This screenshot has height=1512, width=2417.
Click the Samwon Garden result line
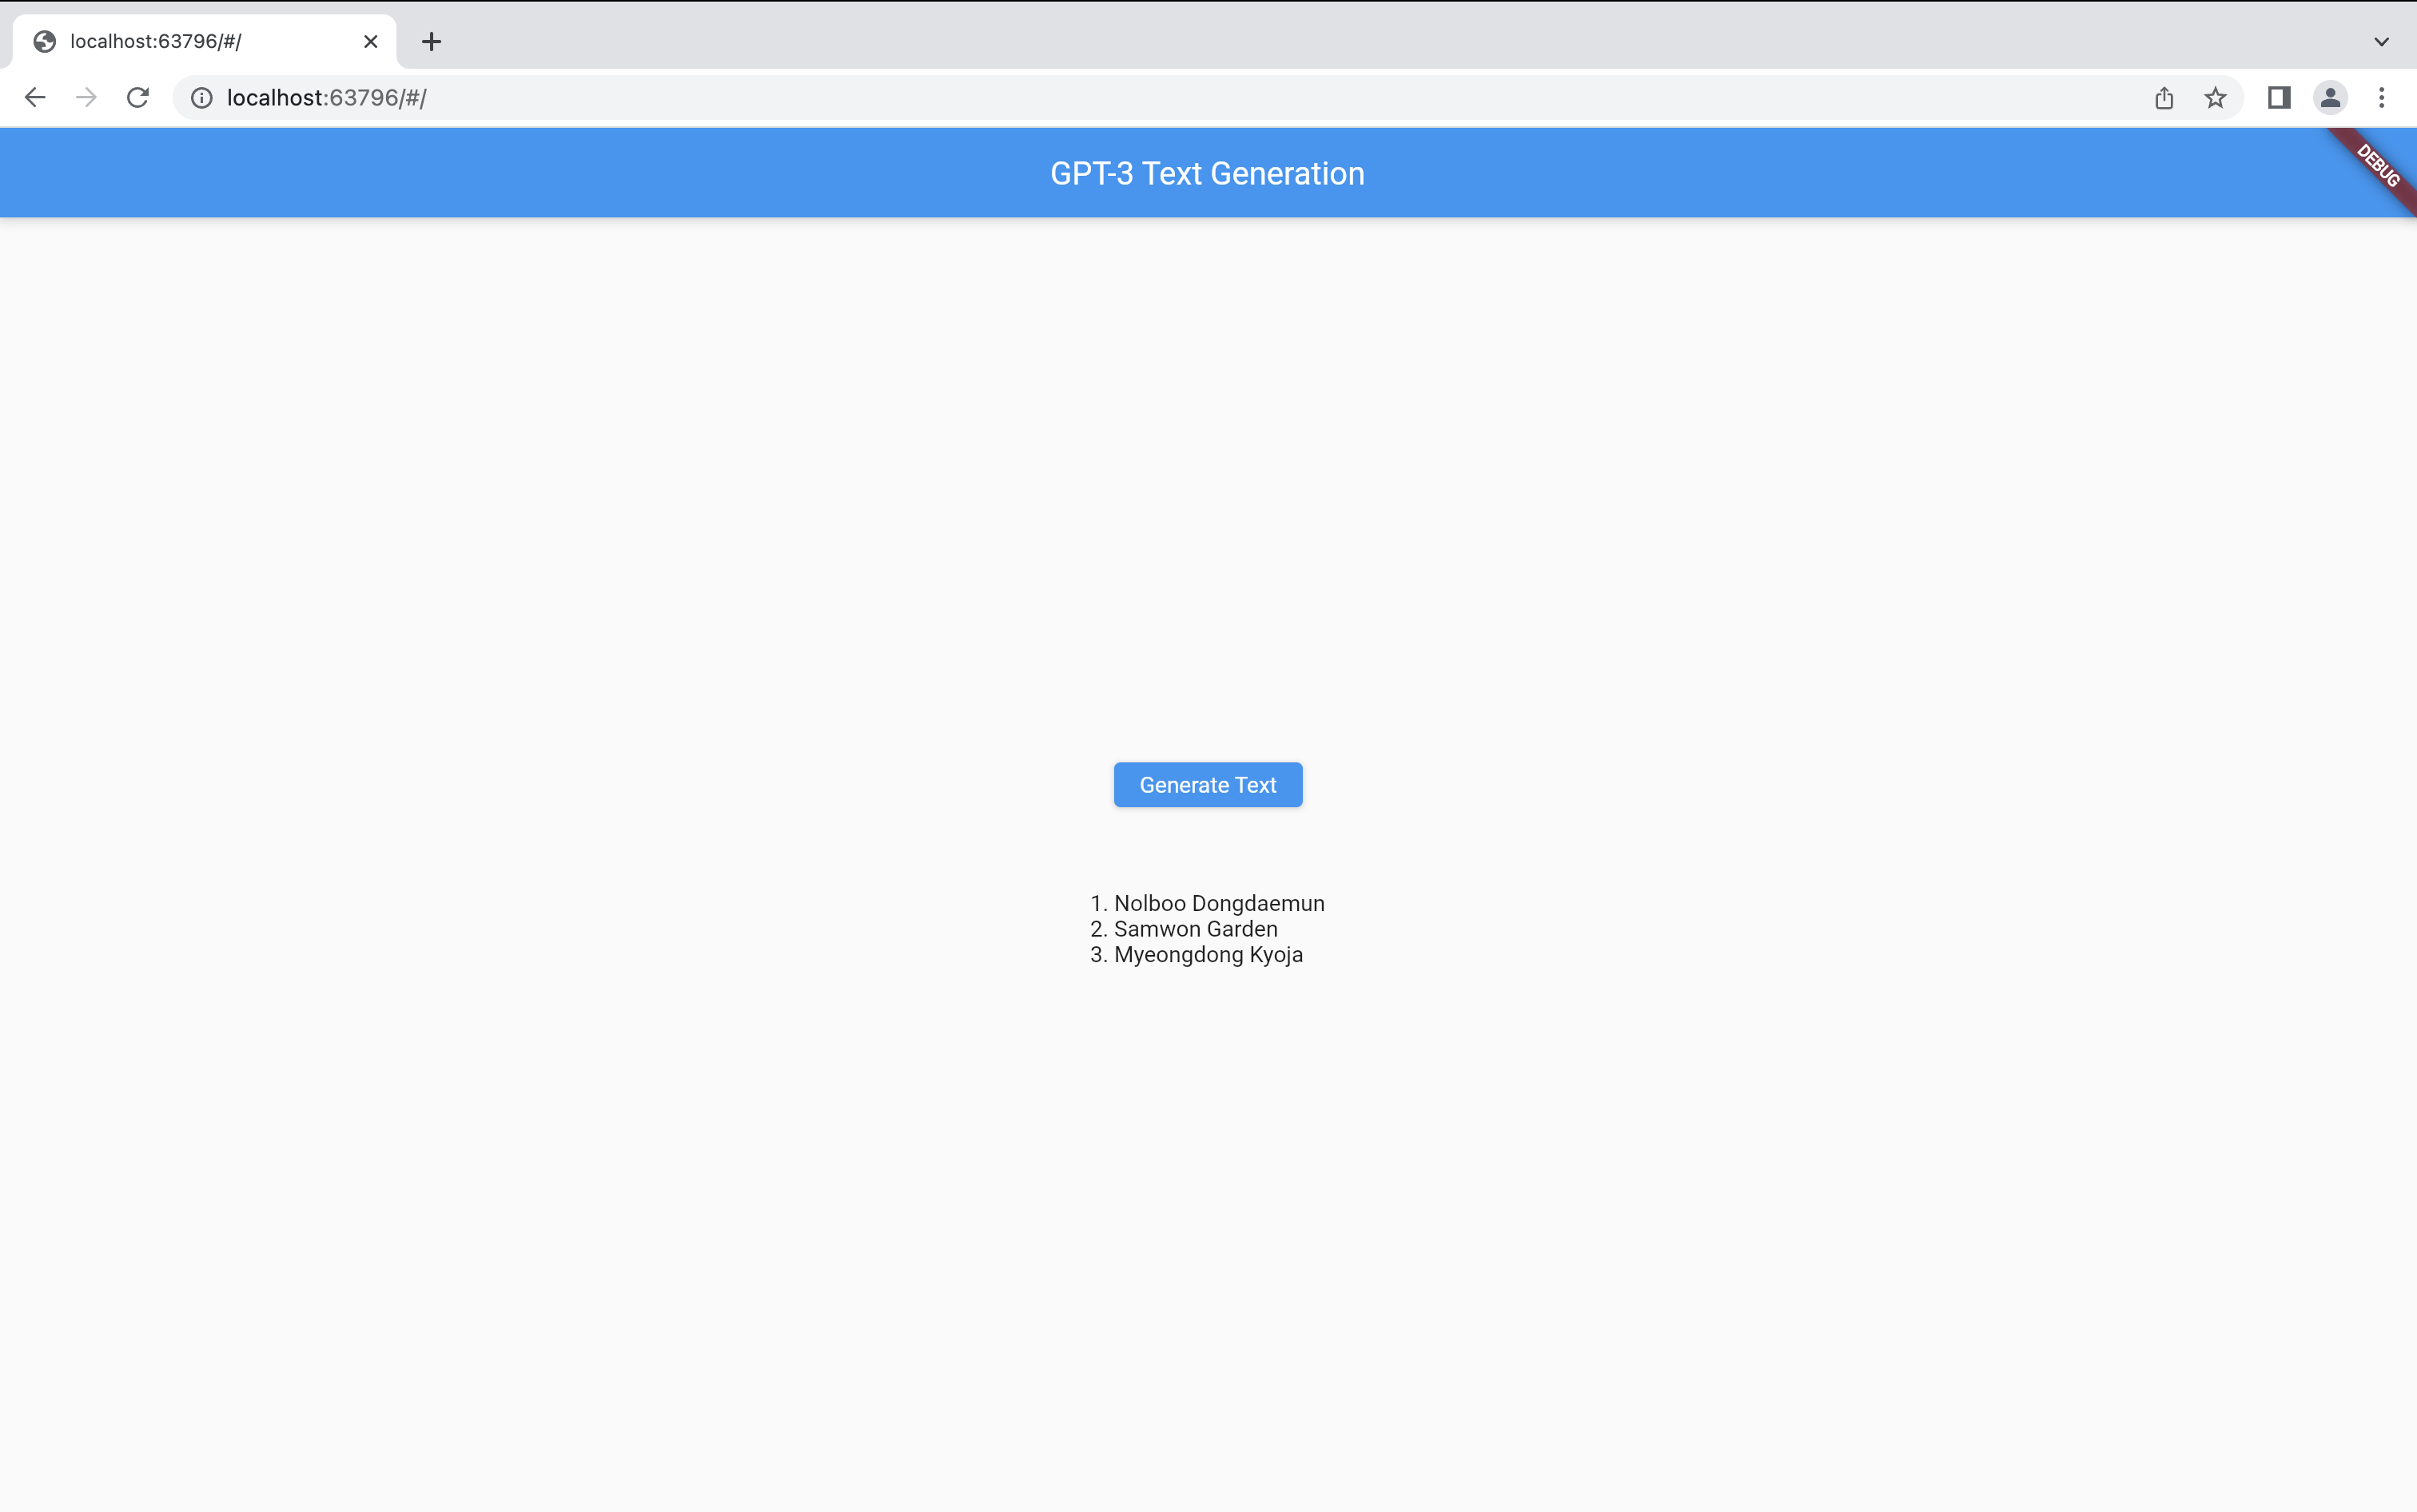coord(1184,929)
